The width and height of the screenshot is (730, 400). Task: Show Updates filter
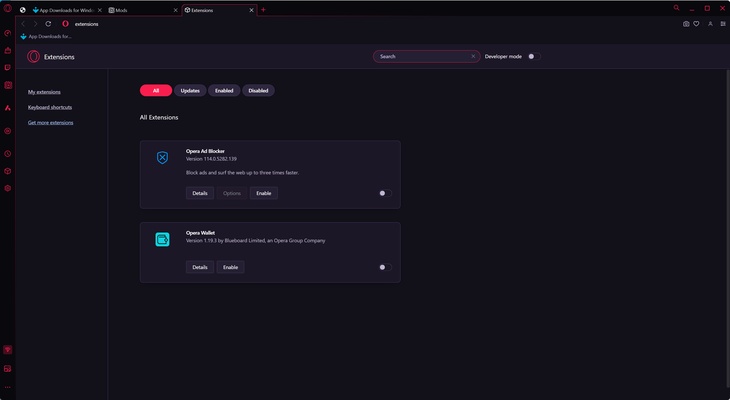(190, 91)
